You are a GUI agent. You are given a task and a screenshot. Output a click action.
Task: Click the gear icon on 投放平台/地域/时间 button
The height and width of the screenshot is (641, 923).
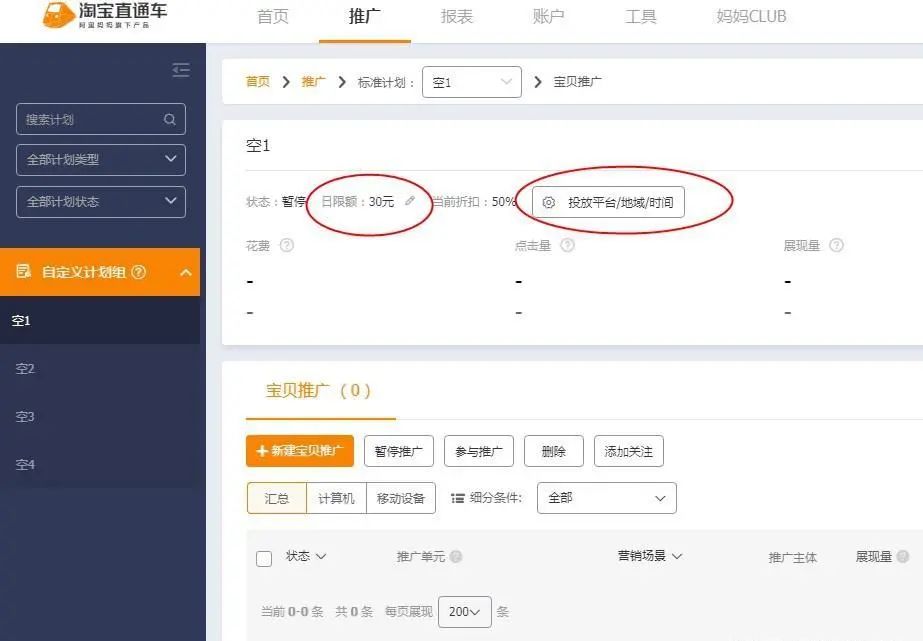coord(547,202)
